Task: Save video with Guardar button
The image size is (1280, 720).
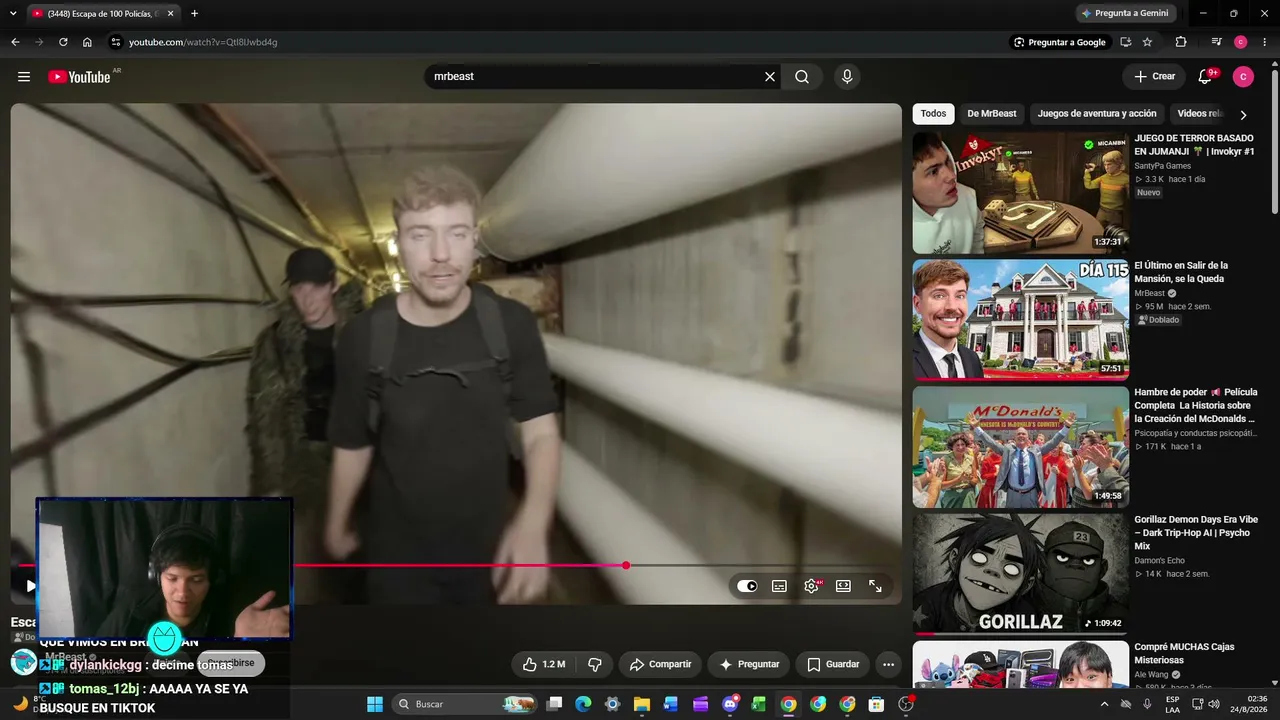Action: pos(833,664)
